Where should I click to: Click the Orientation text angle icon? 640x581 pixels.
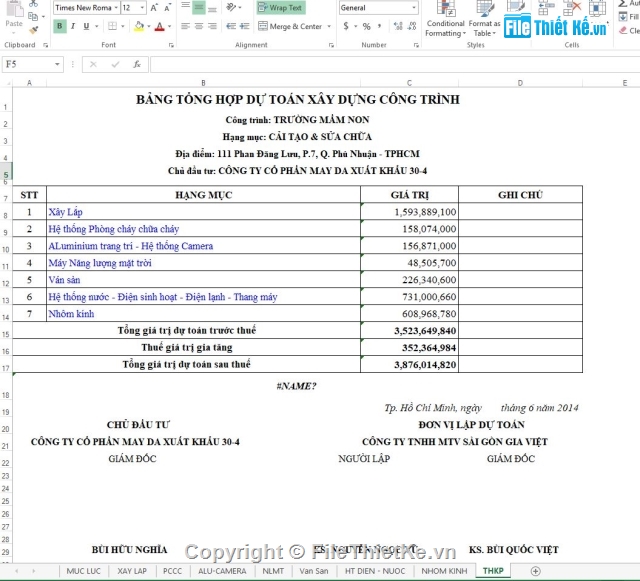(231, 7)
